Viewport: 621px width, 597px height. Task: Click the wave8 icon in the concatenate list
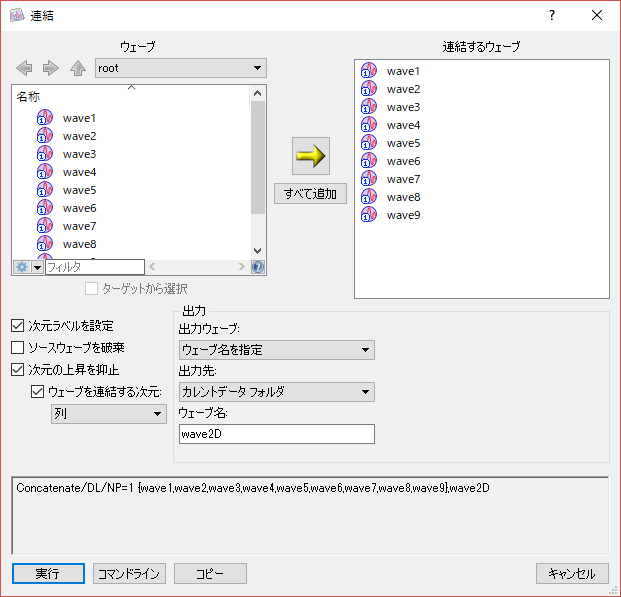tap(369, 197)
